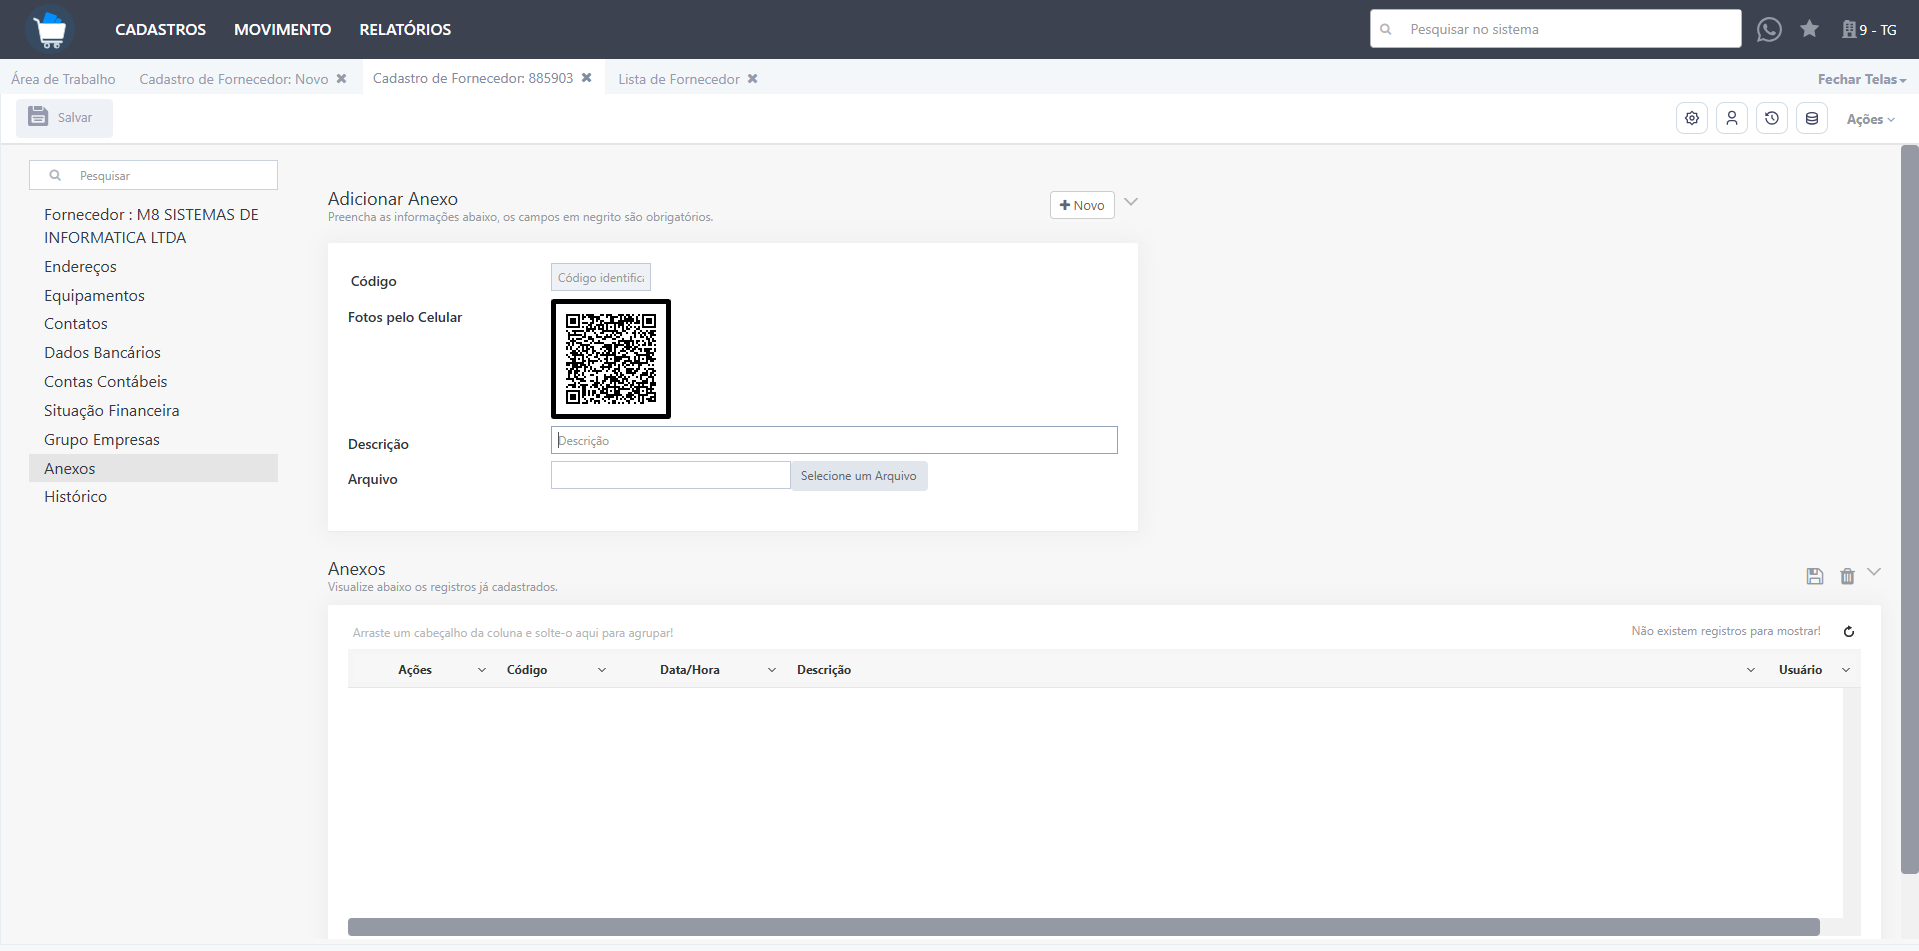Viewport: 1919px width, 951px height.
Task: Click the Arquivo file path field
Action: click(x=671, y=475)
